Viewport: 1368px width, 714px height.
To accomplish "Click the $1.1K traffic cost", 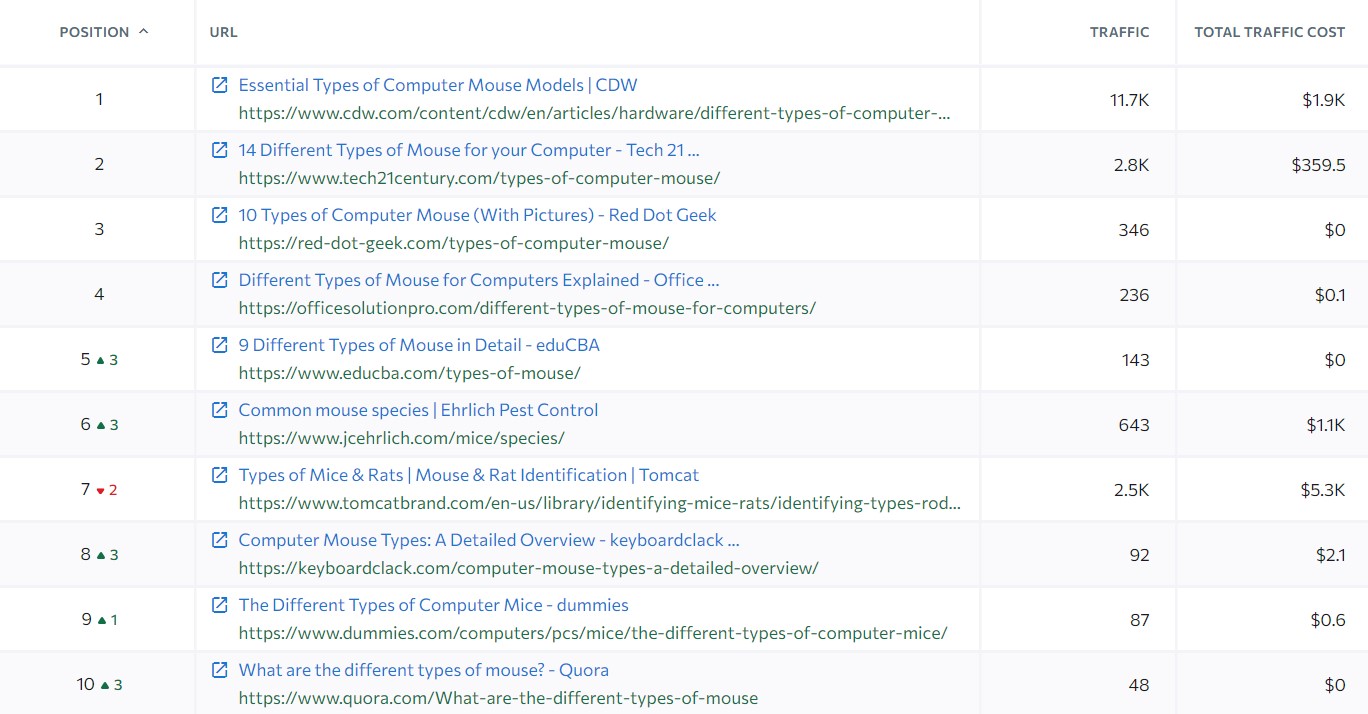I will 1326,425.
